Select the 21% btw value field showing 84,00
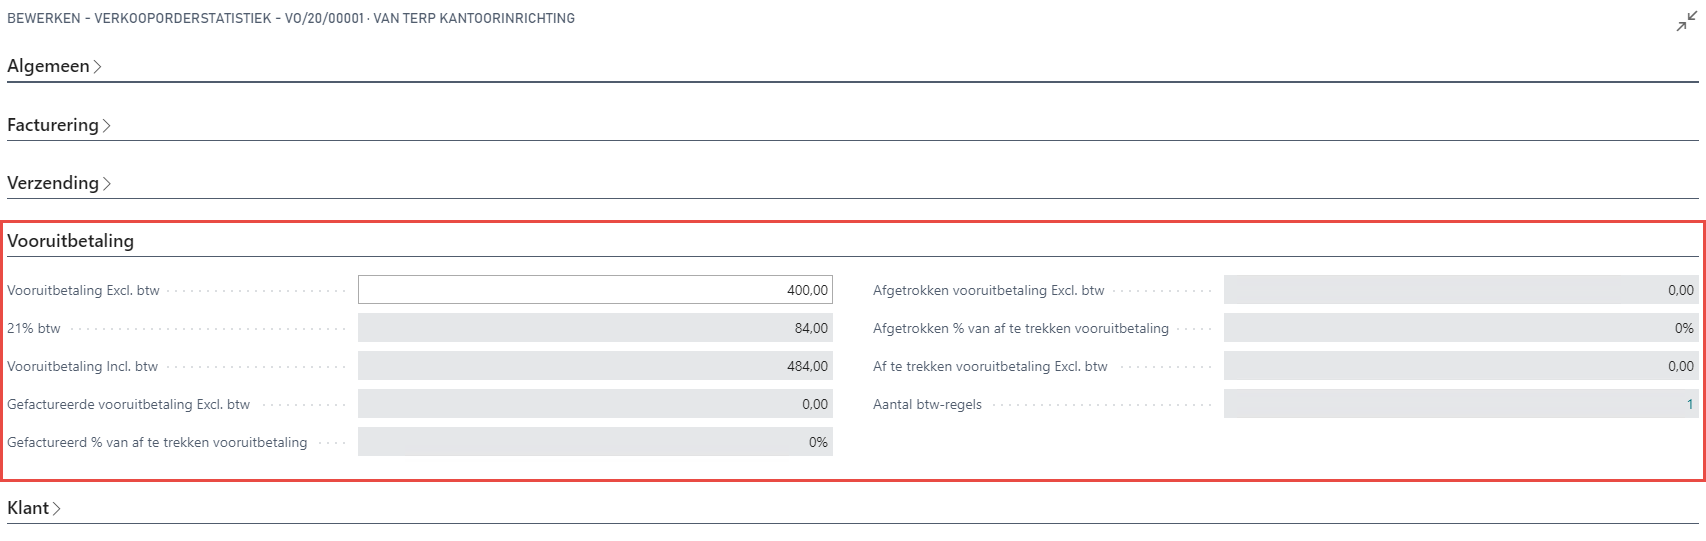Viewport: 1706px width, 541px height. (595, 328)
